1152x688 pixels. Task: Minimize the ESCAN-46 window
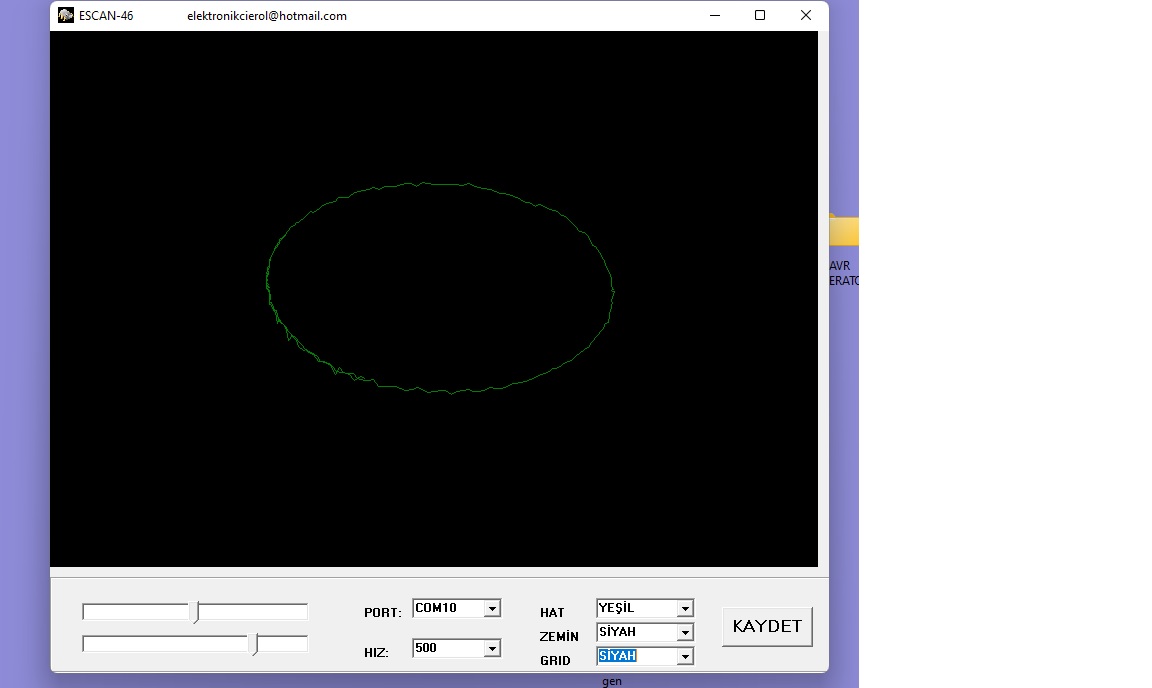tap(715, 15)
